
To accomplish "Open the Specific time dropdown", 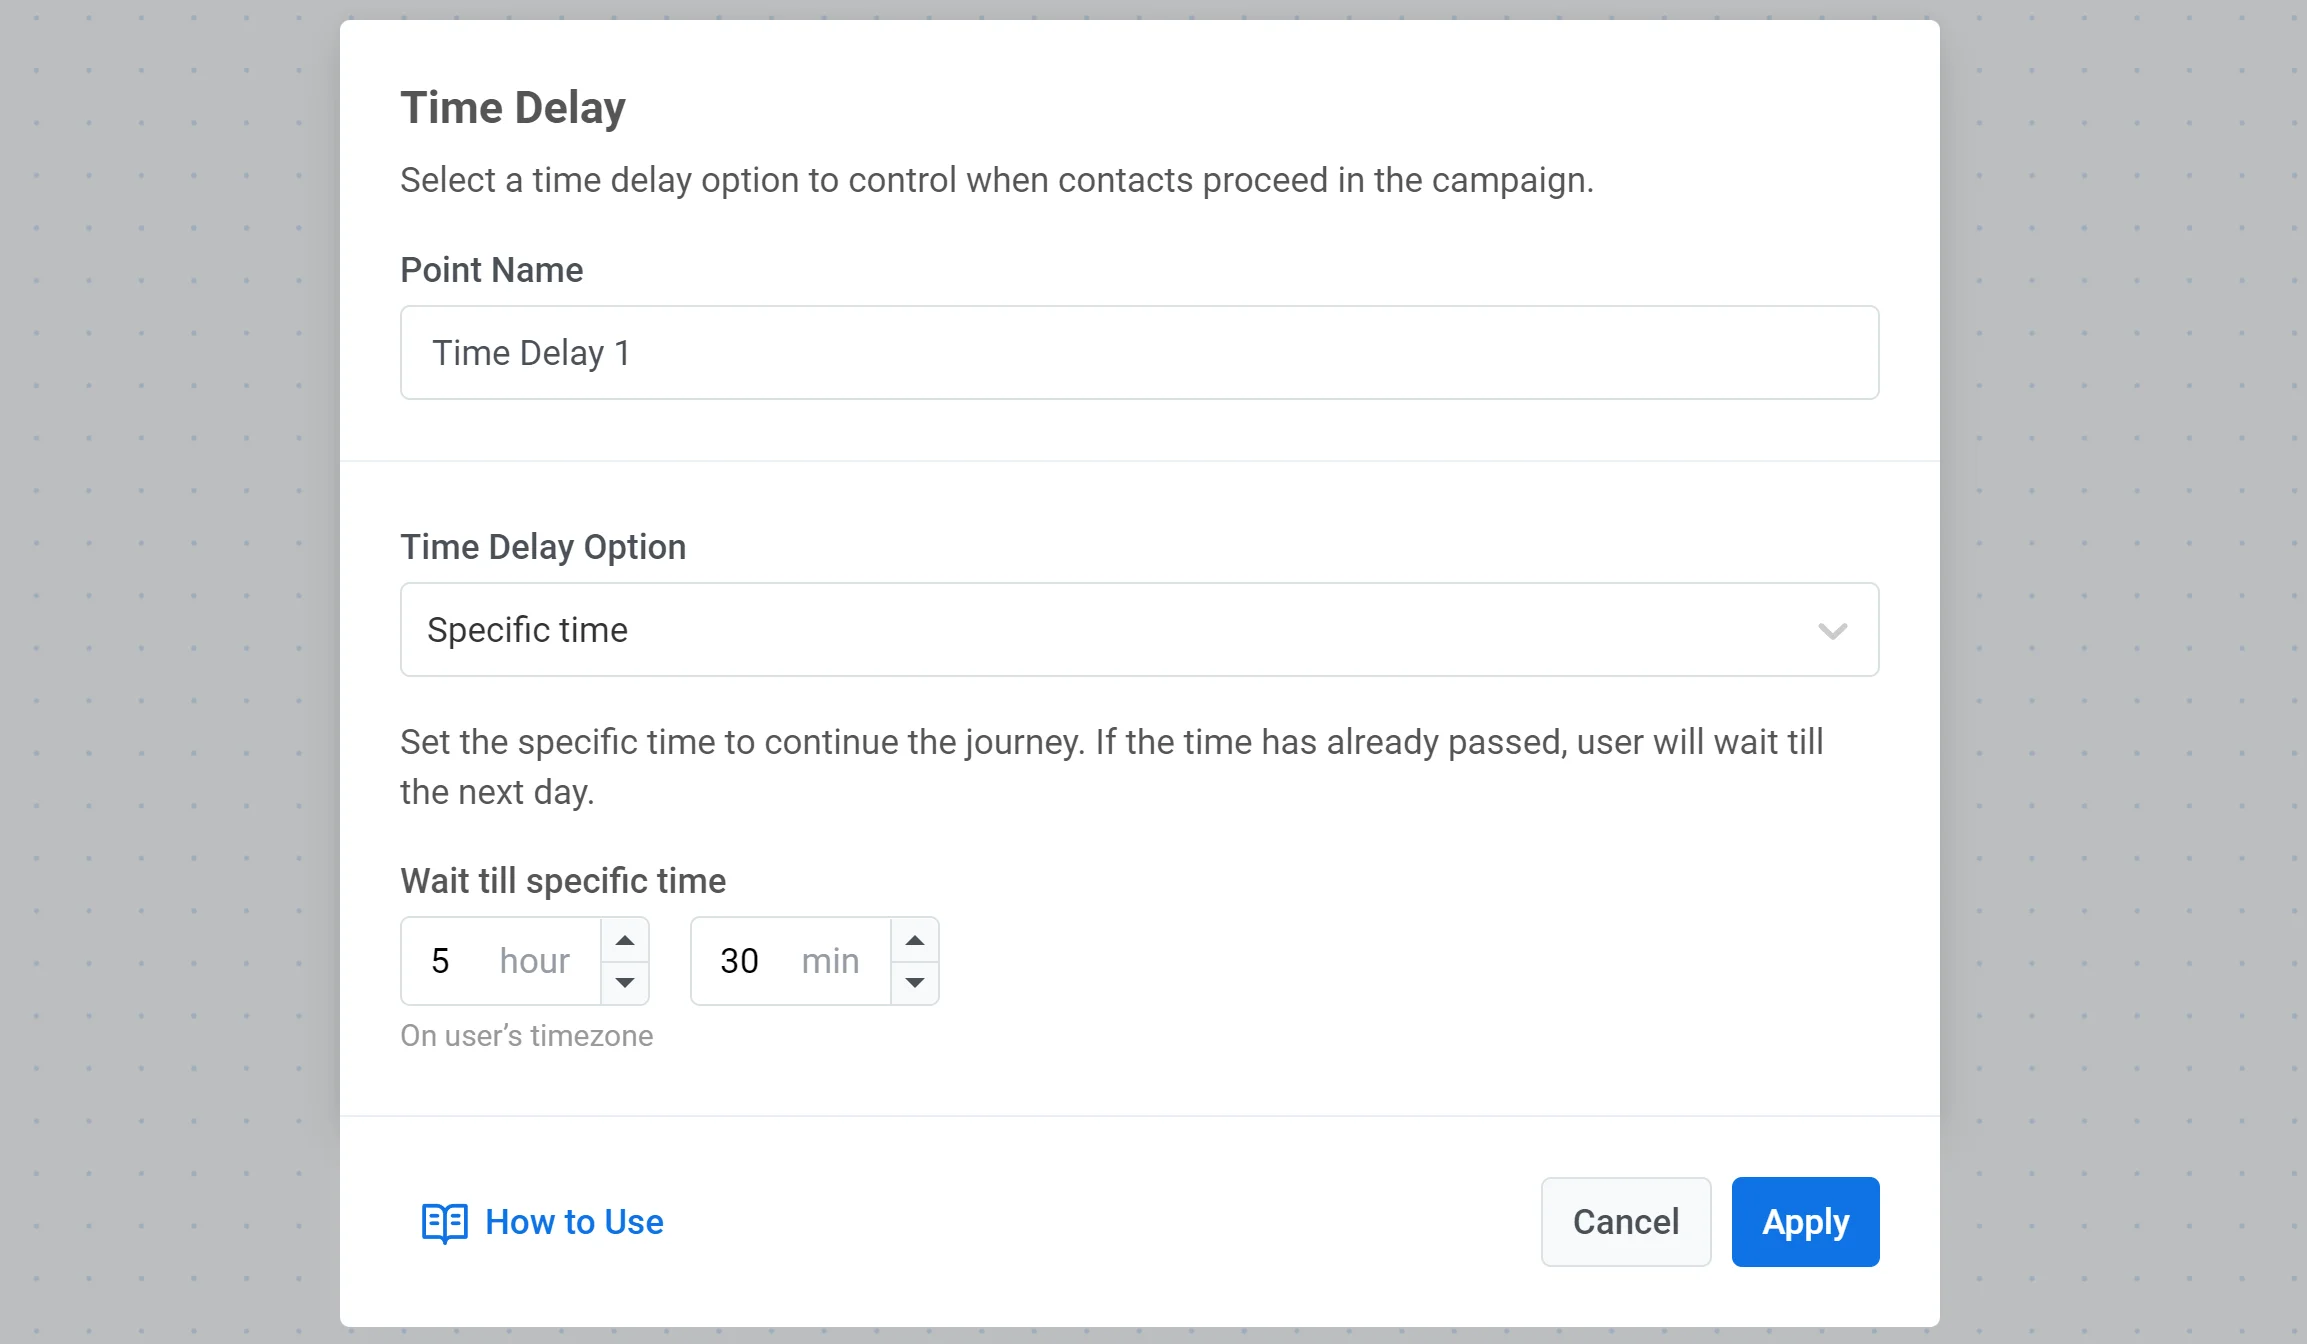I will 1100,630.
